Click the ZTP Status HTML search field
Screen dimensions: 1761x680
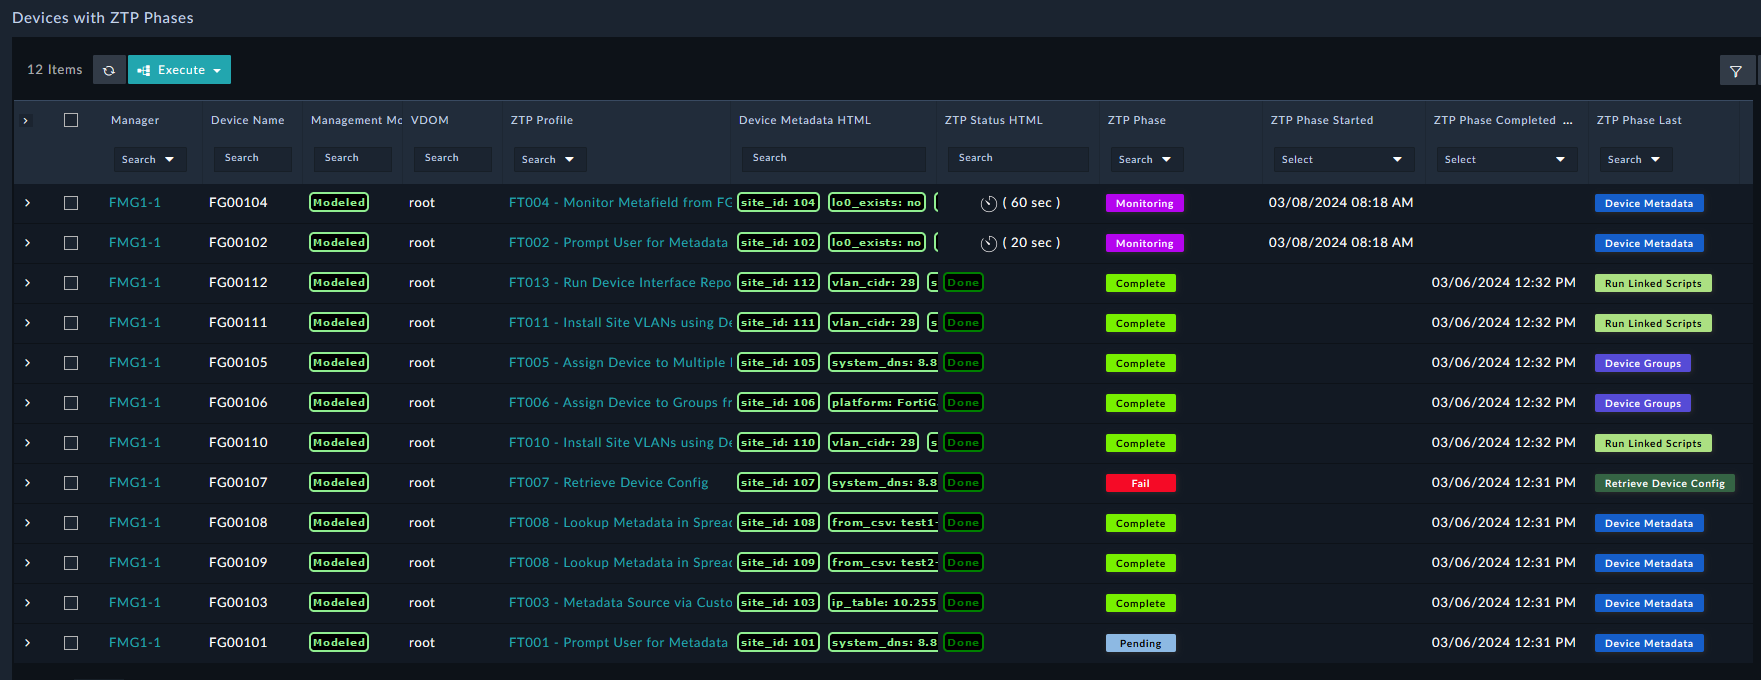tap(1018, 158)
